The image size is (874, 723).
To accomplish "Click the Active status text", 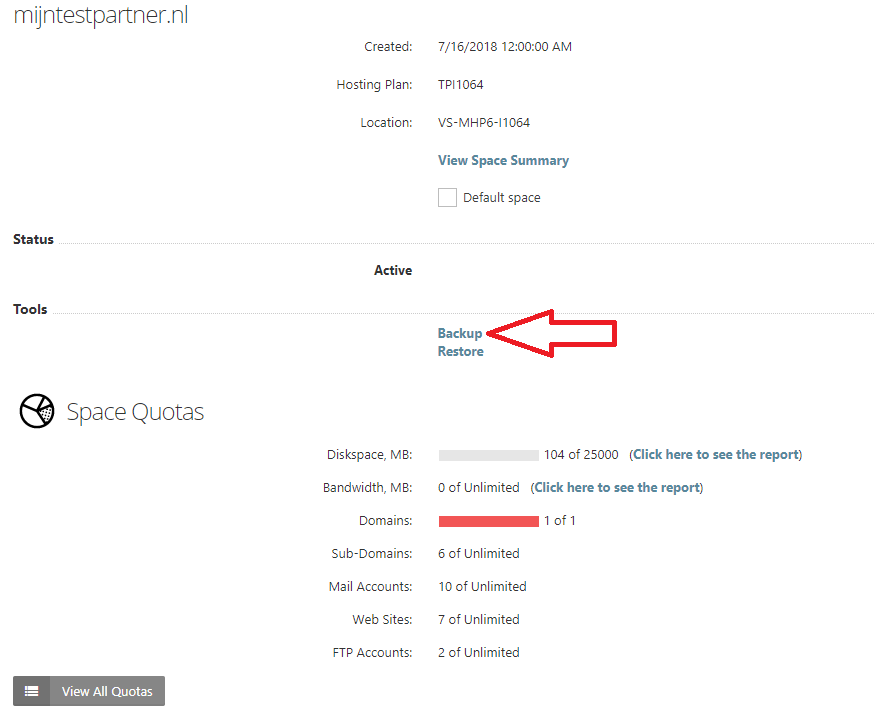I will (x=393, y=270).
